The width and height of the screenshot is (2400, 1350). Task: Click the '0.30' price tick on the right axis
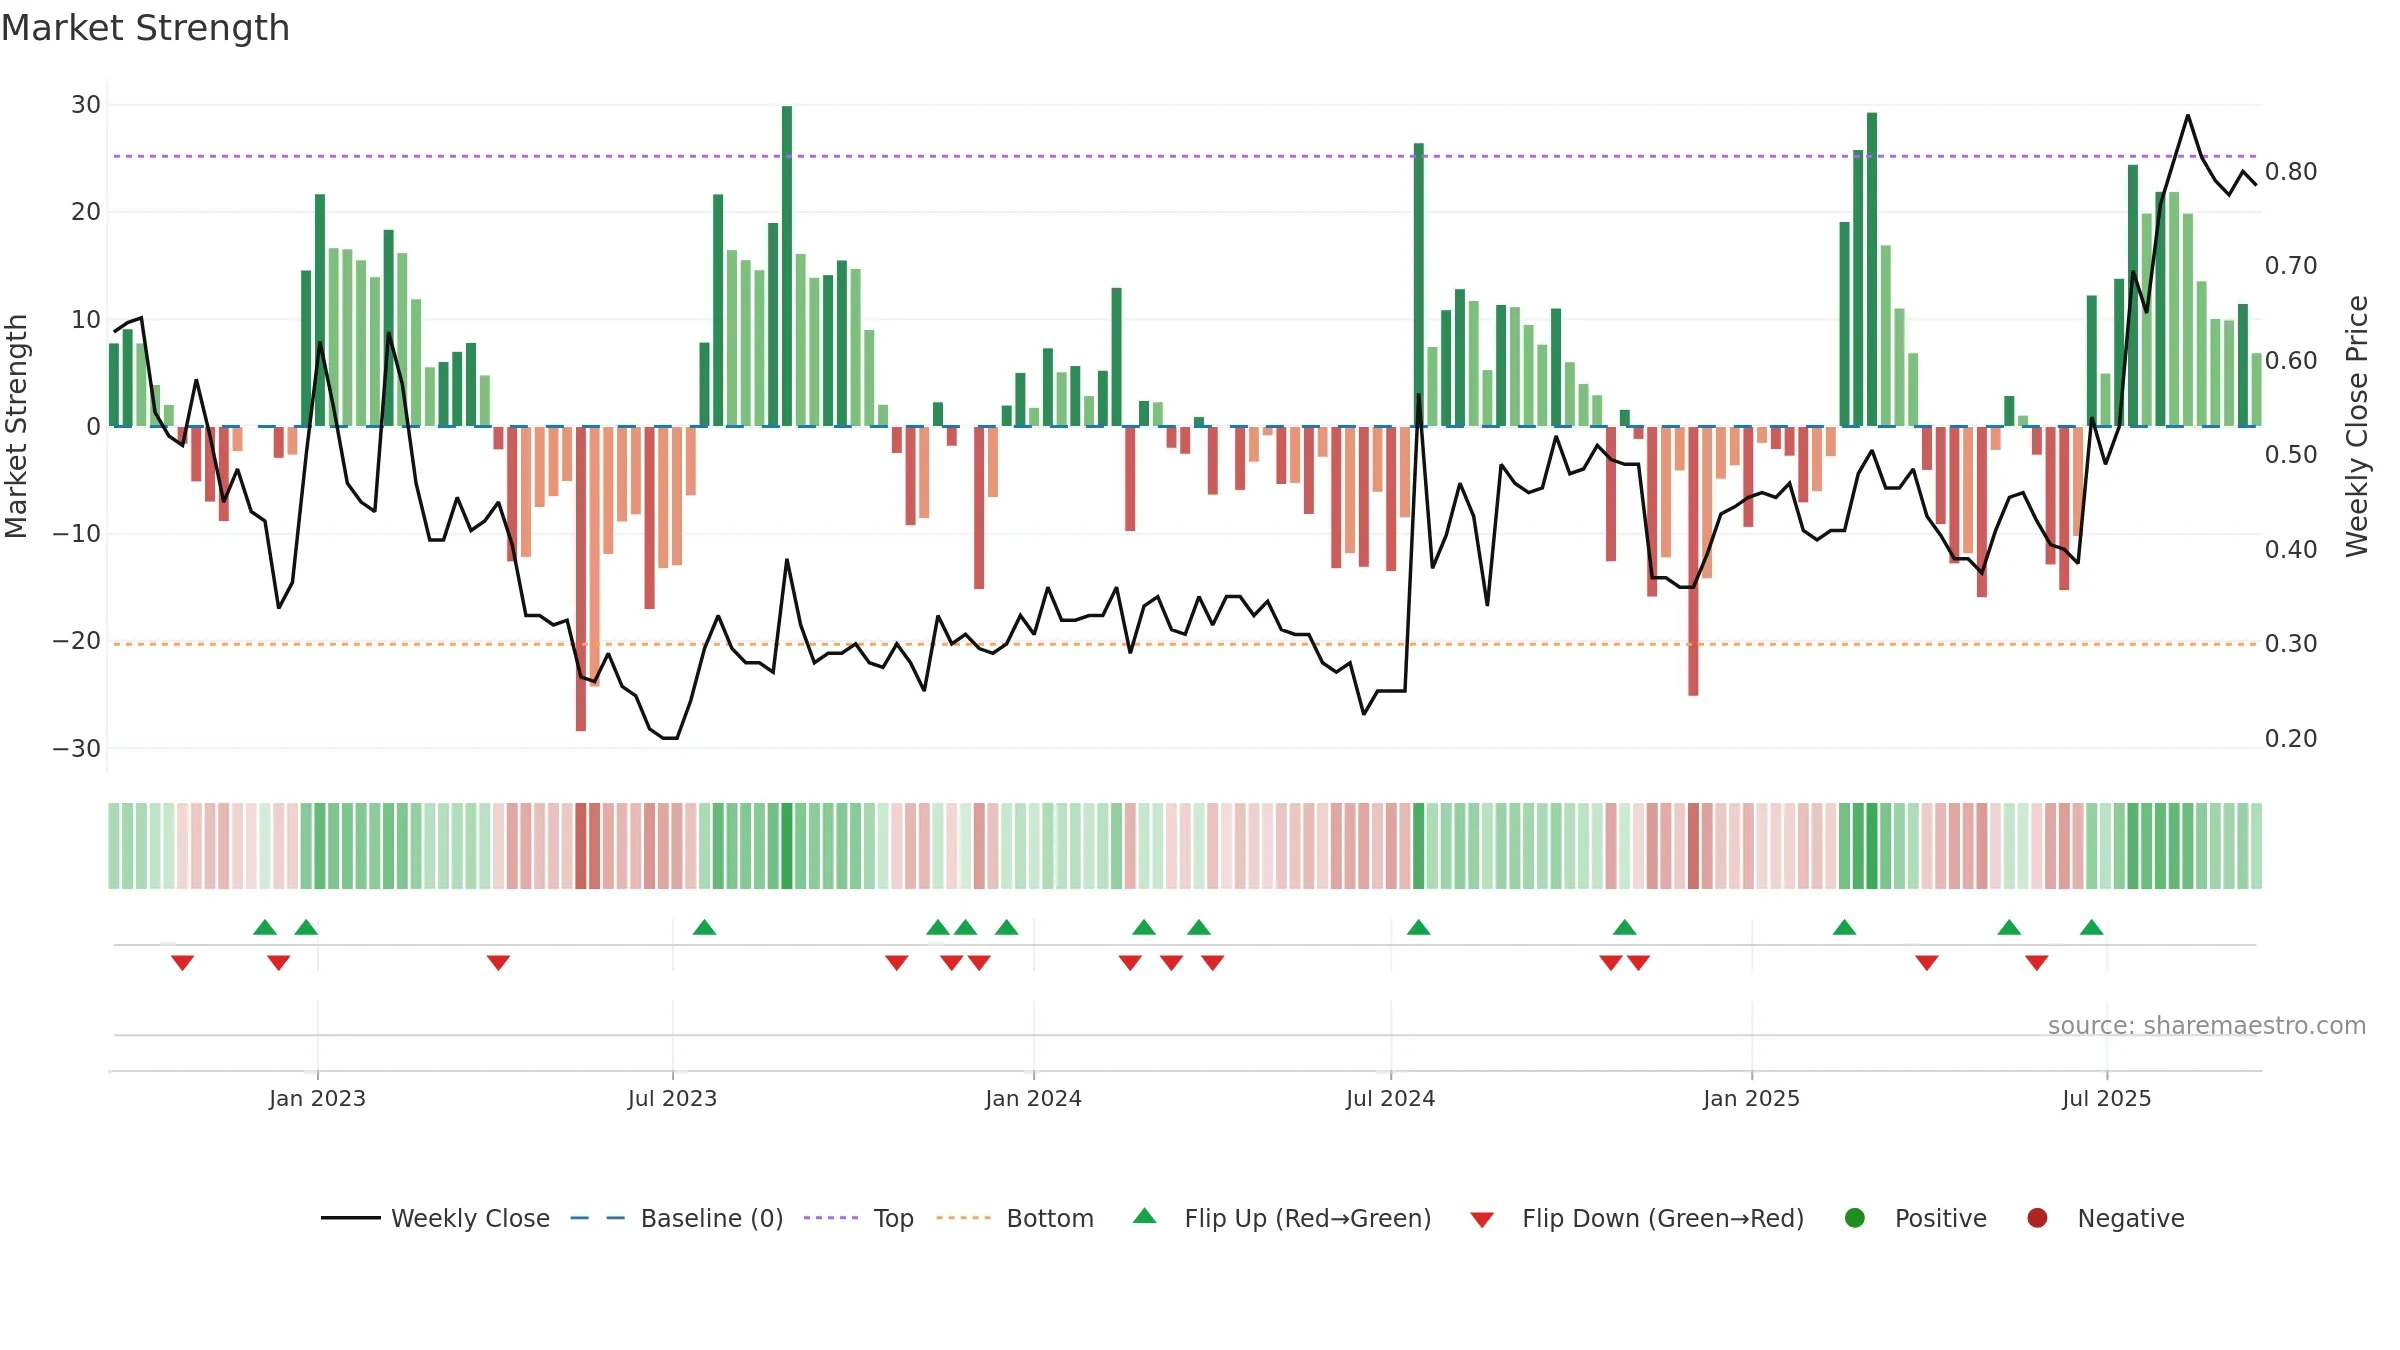[x=2291, y=644]
